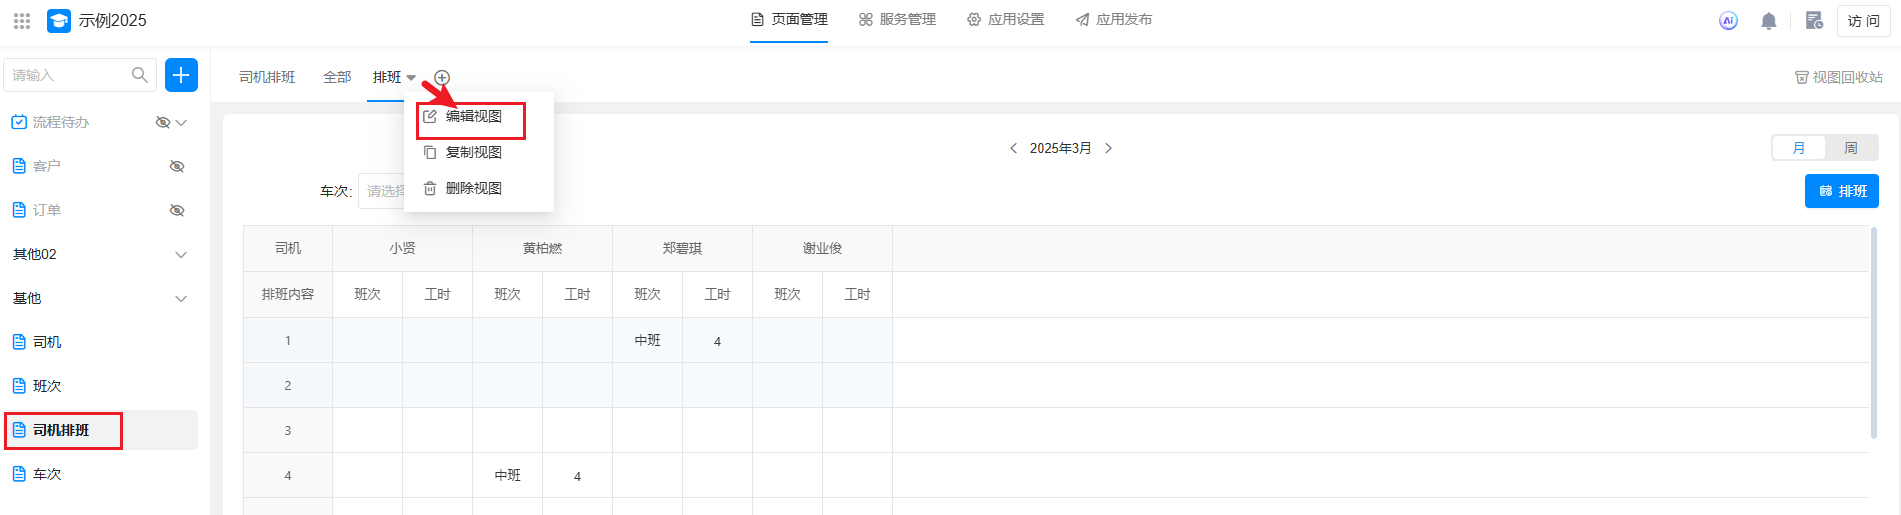Click the search magnifier icon
Viewport: 1901px width, 515px height.
[x=140, y=75]
